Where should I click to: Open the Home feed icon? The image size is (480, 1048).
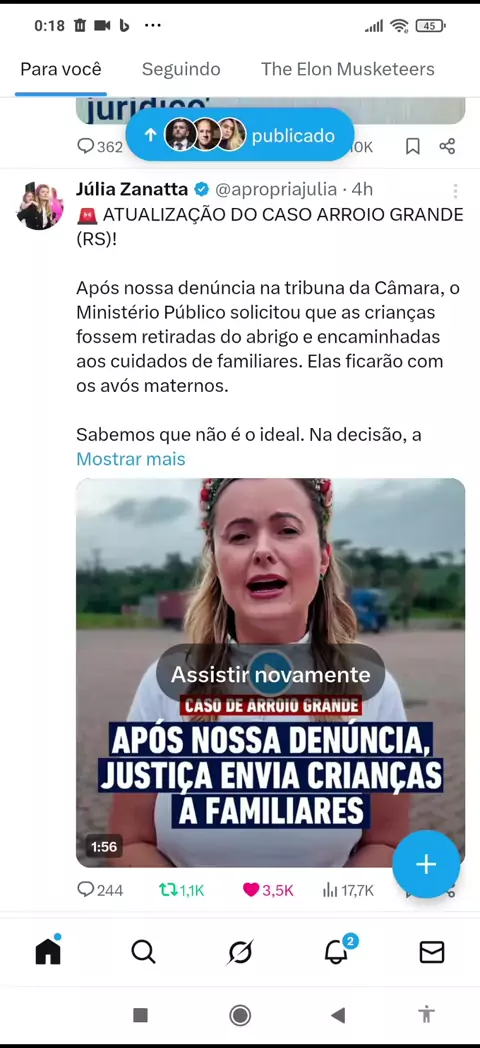48,950
